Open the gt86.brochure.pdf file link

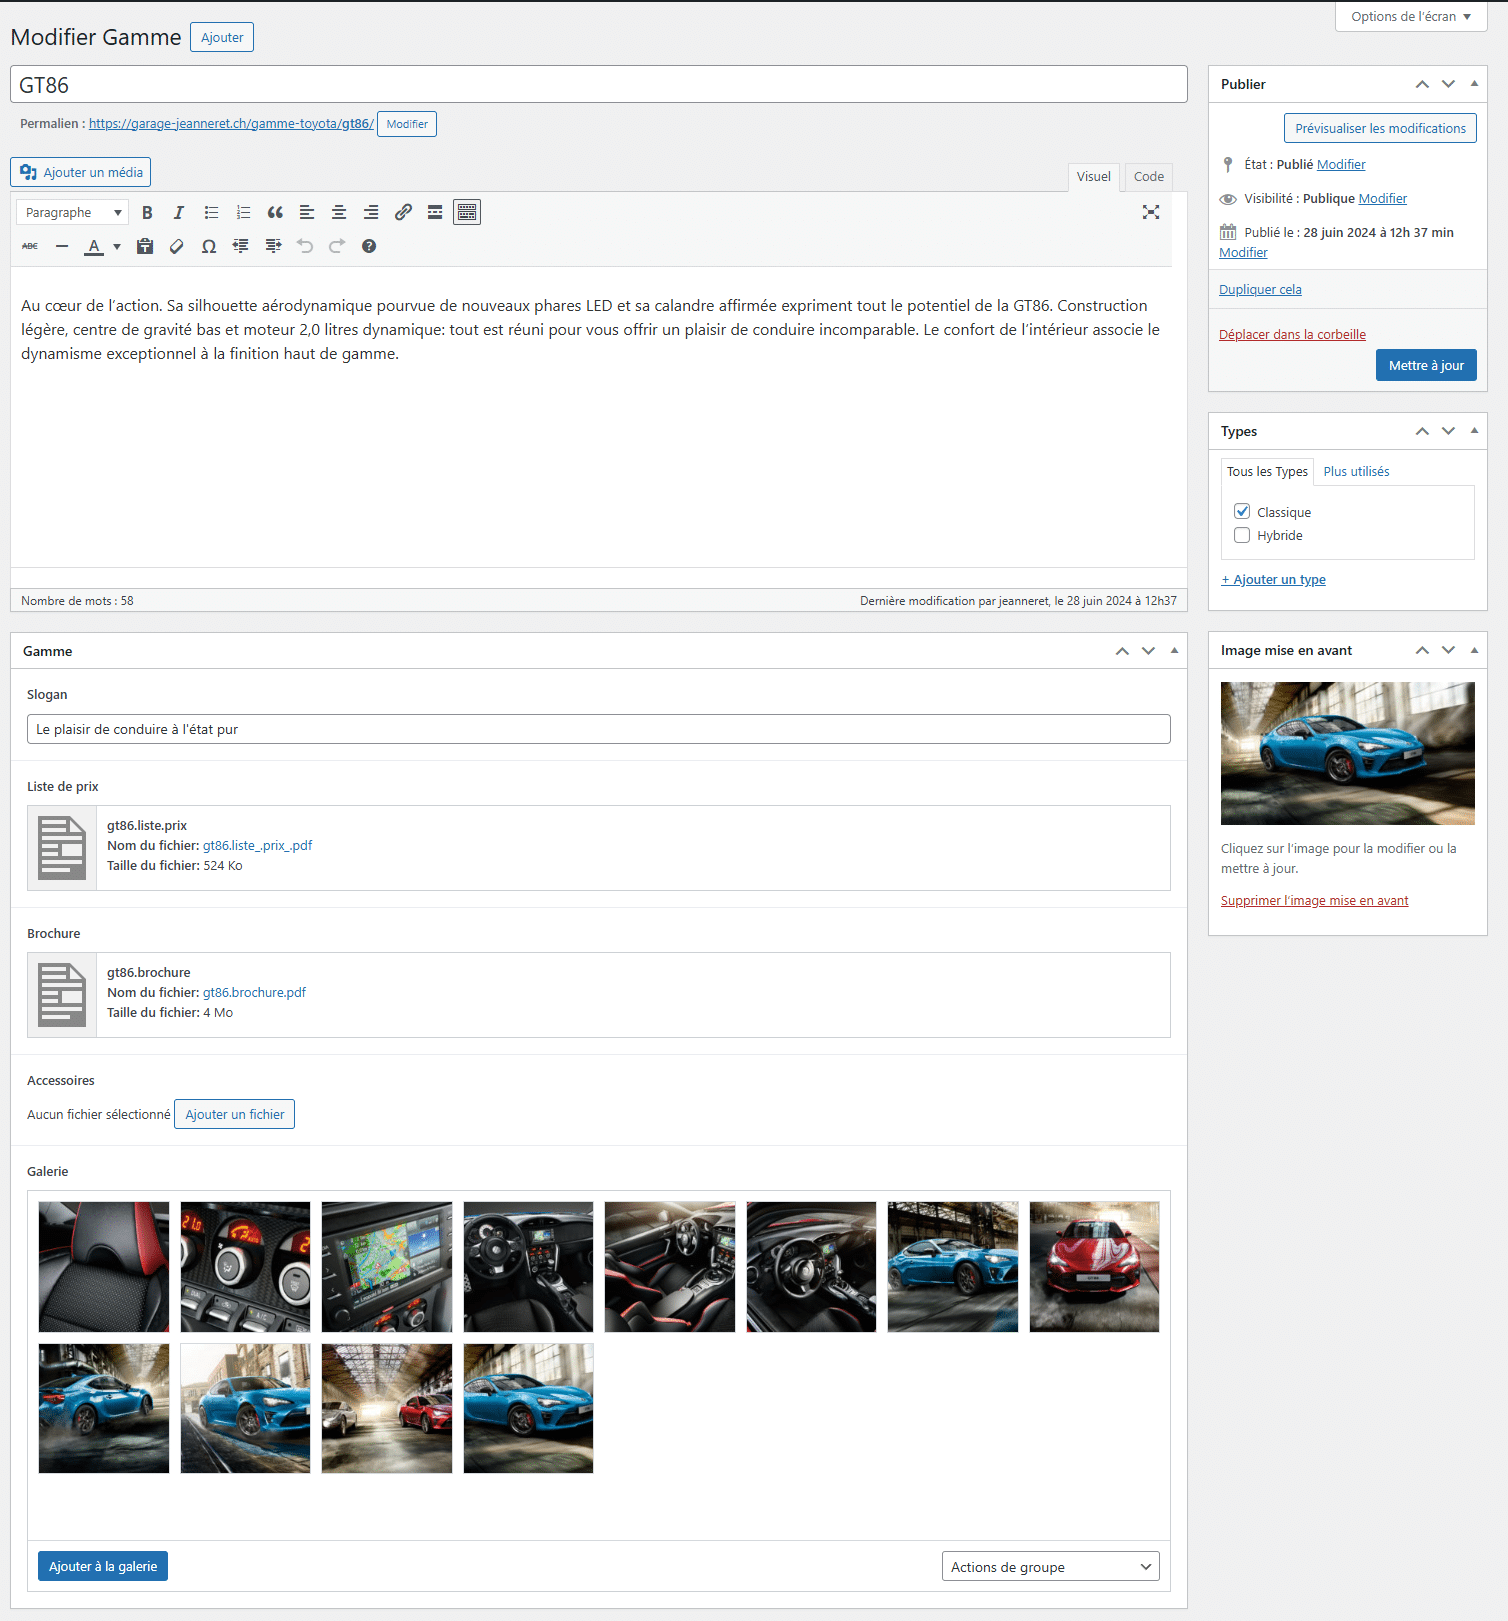tap(254, 992)
